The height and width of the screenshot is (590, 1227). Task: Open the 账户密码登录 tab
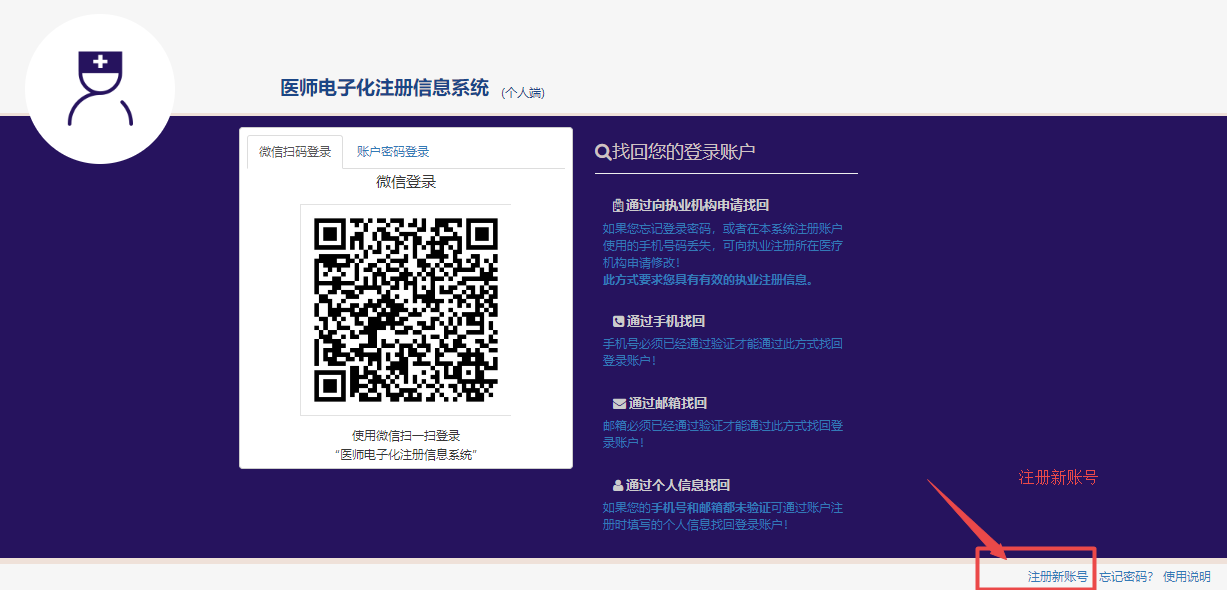pyautogui.click(x=393, y=152)
